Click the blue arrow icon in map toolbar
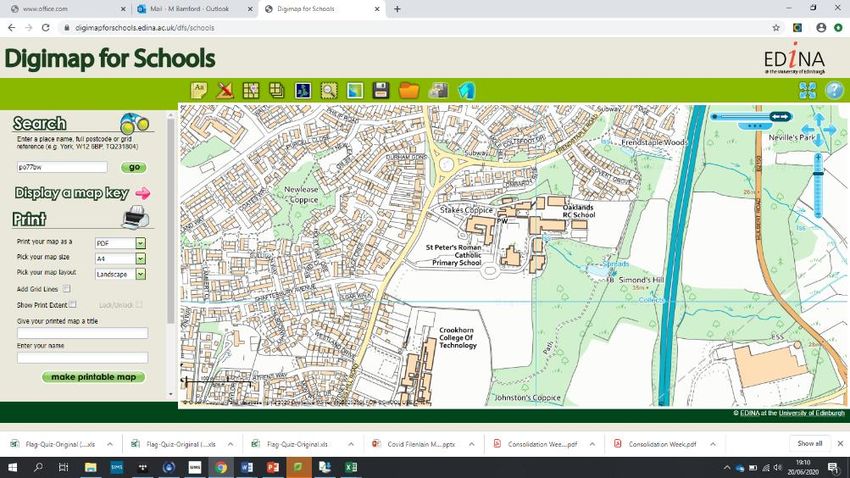 pyautogui.click(x=466, y=90)
